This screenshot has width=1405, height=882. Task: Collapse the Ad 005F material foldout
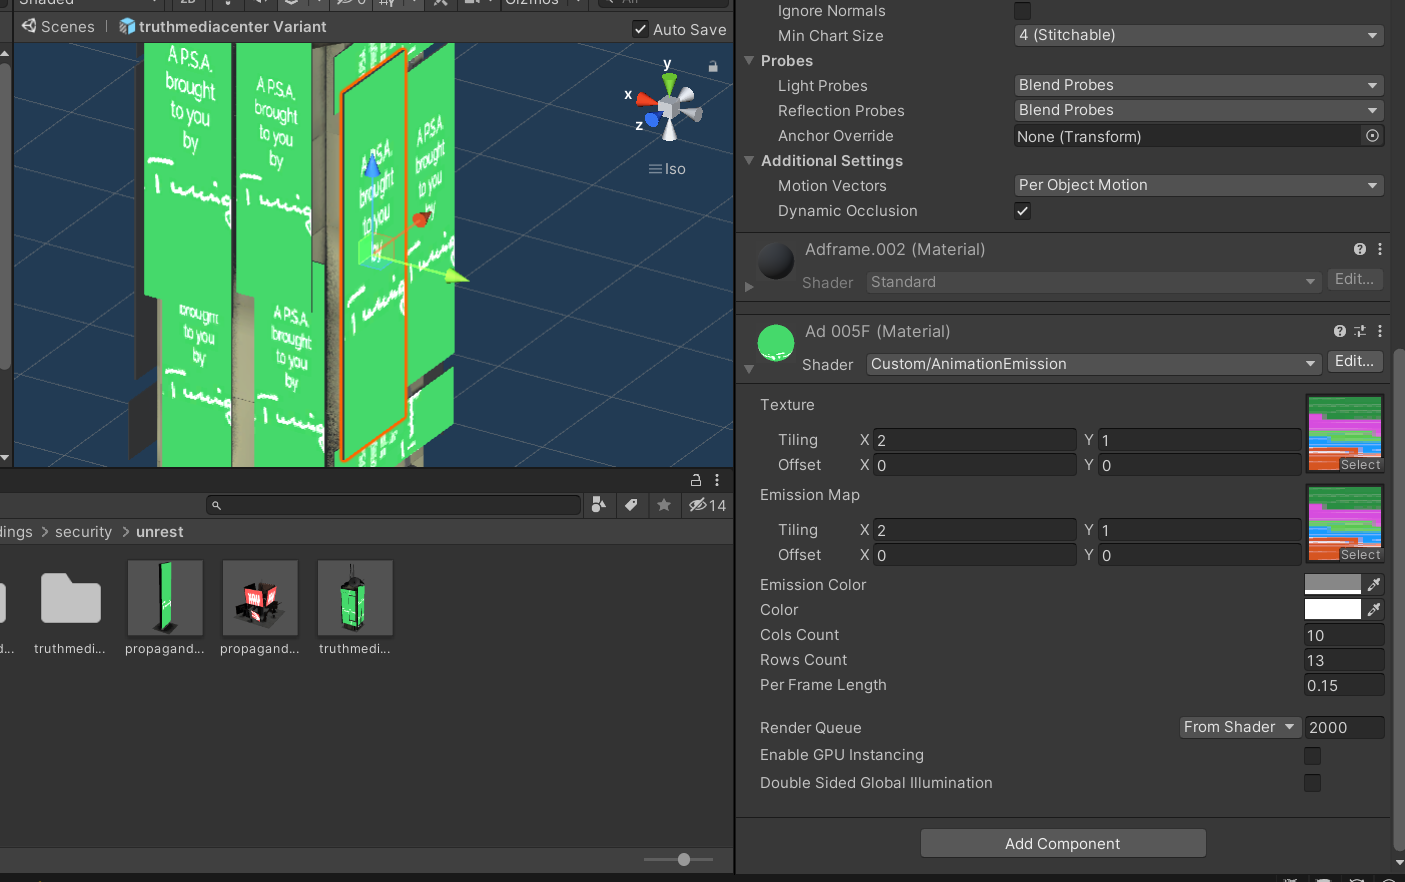tap(749, 369)
